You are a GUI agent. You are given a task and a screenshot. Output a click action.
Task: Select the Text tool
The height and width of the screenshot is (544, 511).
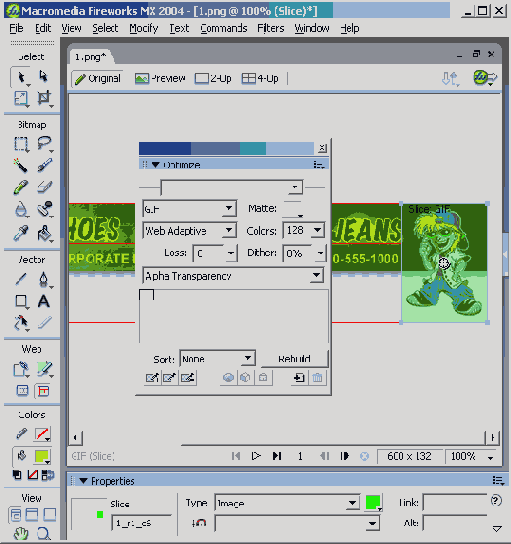coord(44,301)
